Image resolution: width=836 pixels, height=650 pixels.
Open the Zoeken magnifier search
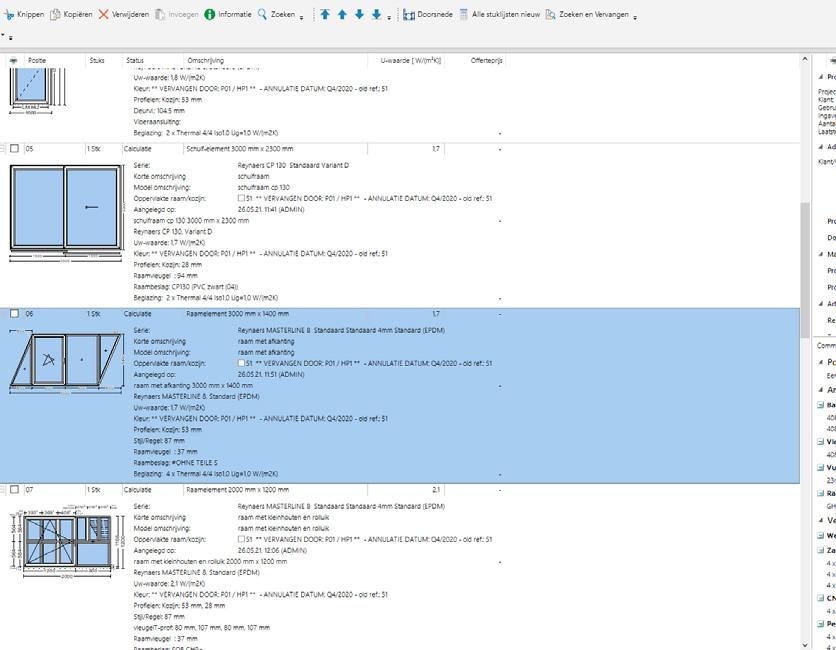tap(276, 14)
